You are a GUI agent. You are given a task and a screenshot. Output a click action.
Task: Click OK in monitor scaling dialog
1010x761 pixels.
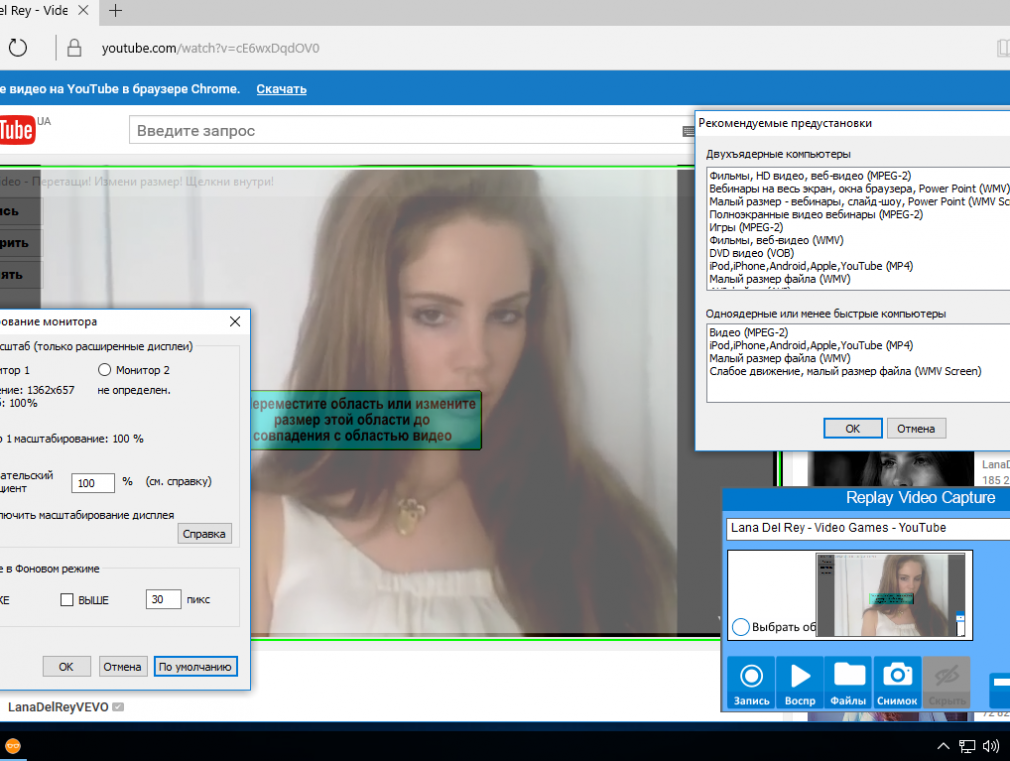click(x=66, y=666)
